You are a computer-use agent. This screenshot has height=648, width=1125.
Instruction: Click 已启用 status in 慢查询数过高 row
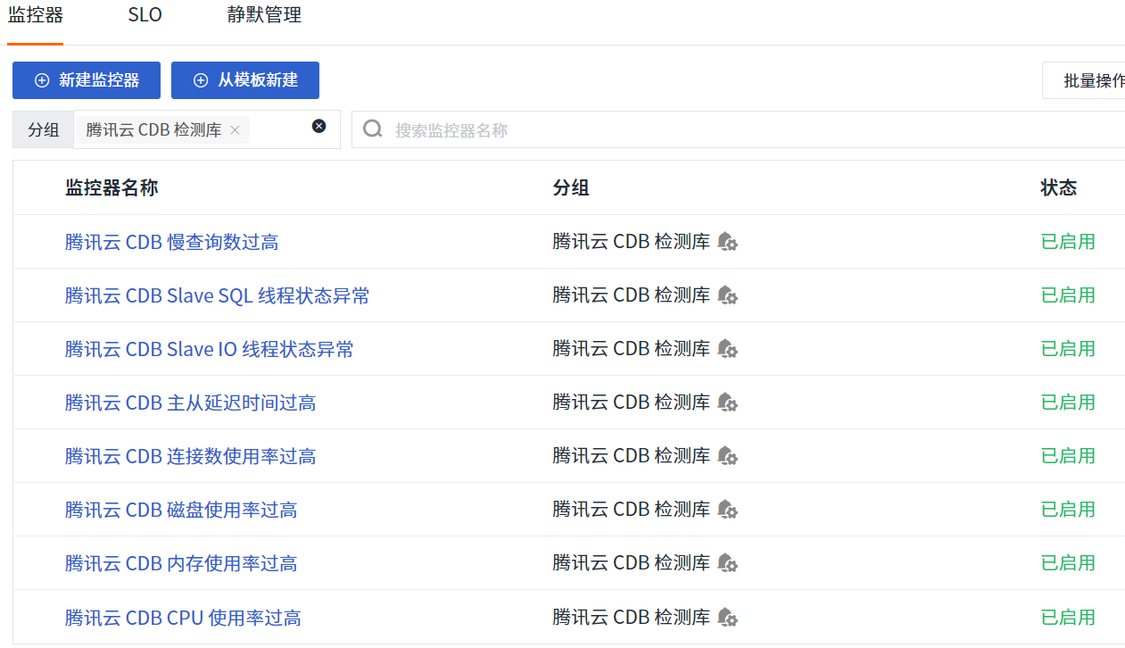pos(1068,242)
